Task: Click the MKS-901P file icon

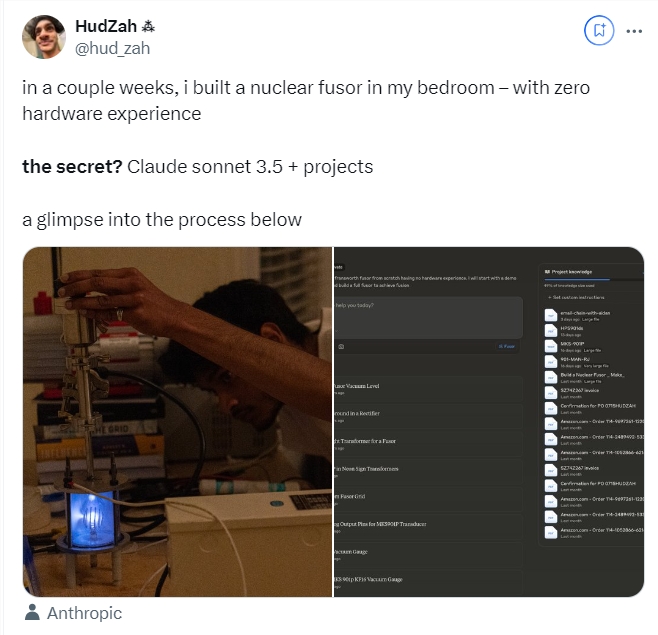Action: pos(550,347)
